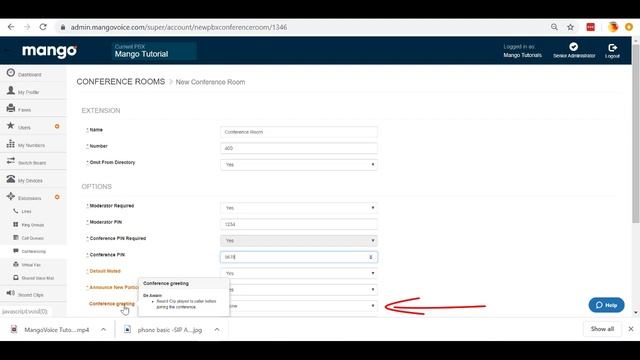The image size is (640, 360).
Task: Open the MangoVoice Tuto mp4 download
Action: pyautogui.click(x=56, y=329)
